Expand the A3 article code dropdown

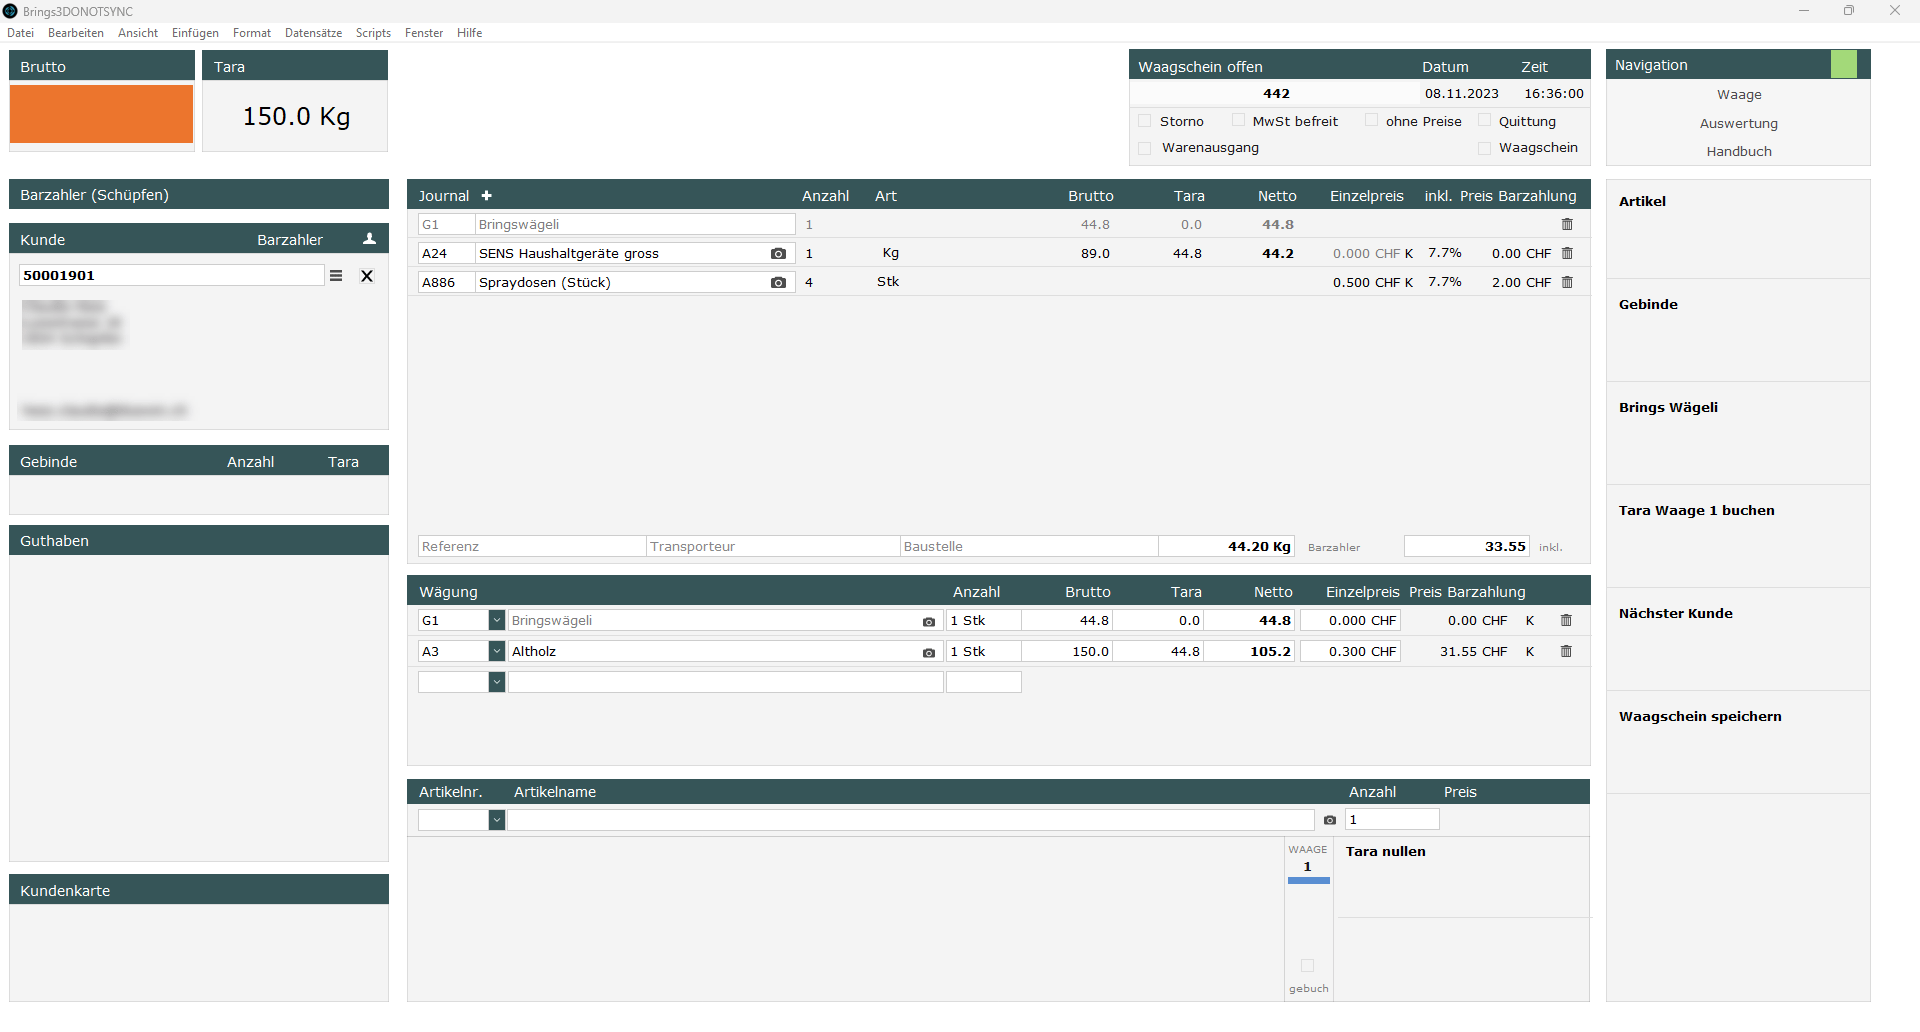pyautogui.click(x=496, y=652)
